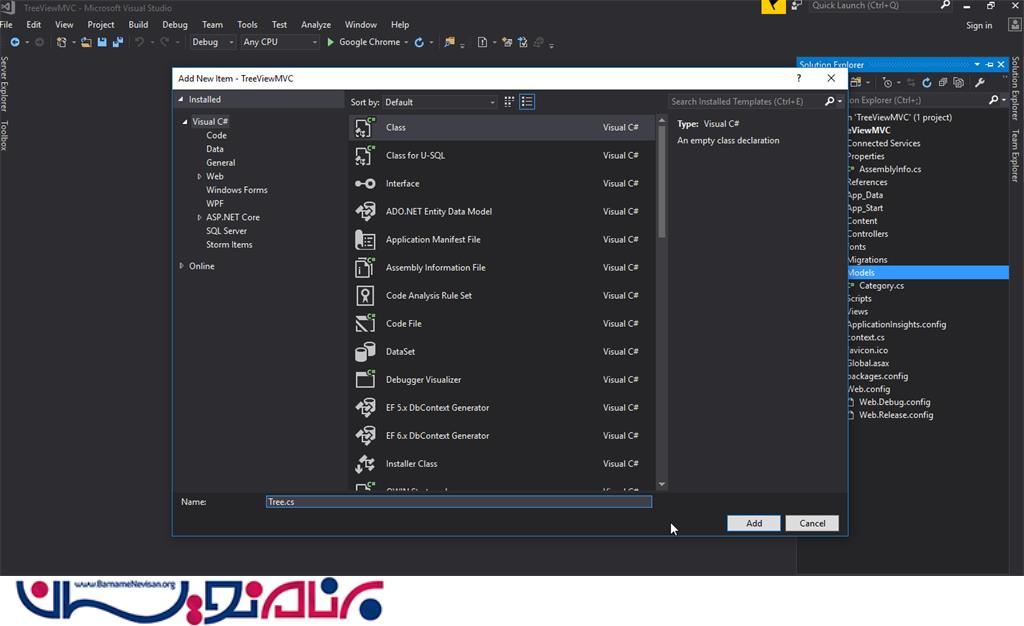This screenshot has width=1024, height=626.
Task: Expand the ASP.NET Core node arrow
Action: (x=199, y=217)
